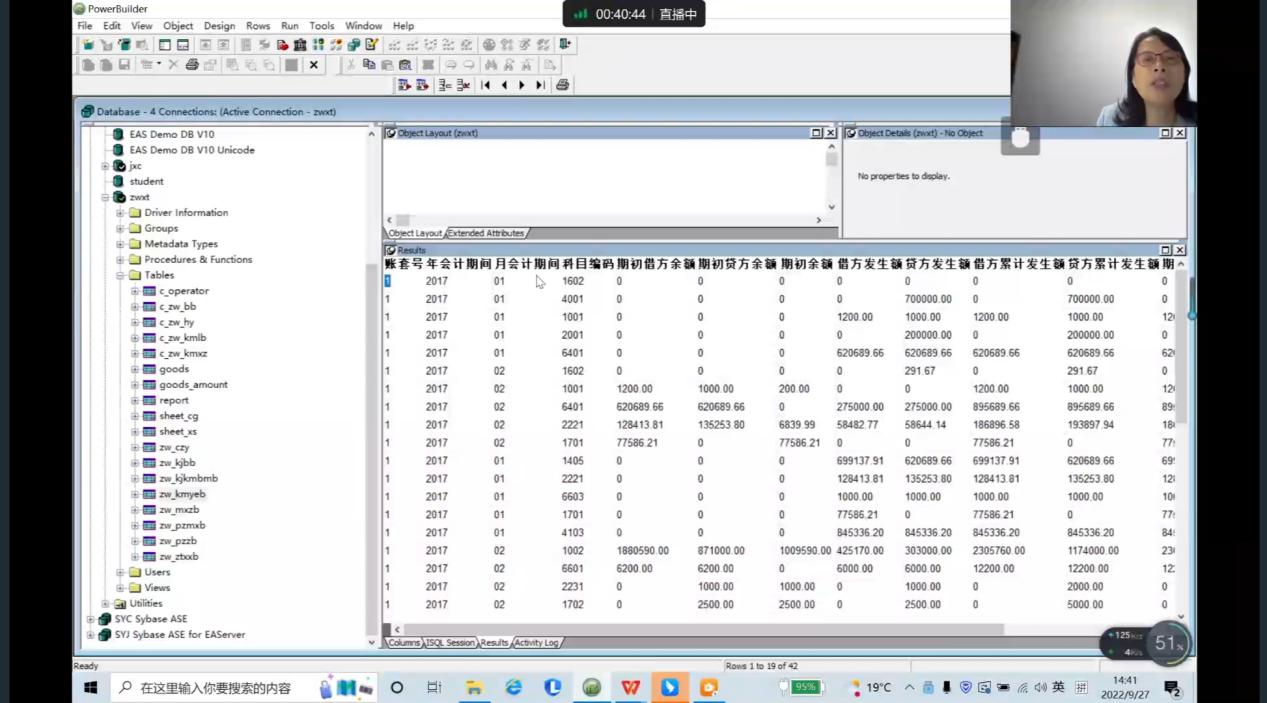Click the delete row icon
The height and width of the screenshot is (703, 1267).
pyautogui.click(x=463, y=85)
